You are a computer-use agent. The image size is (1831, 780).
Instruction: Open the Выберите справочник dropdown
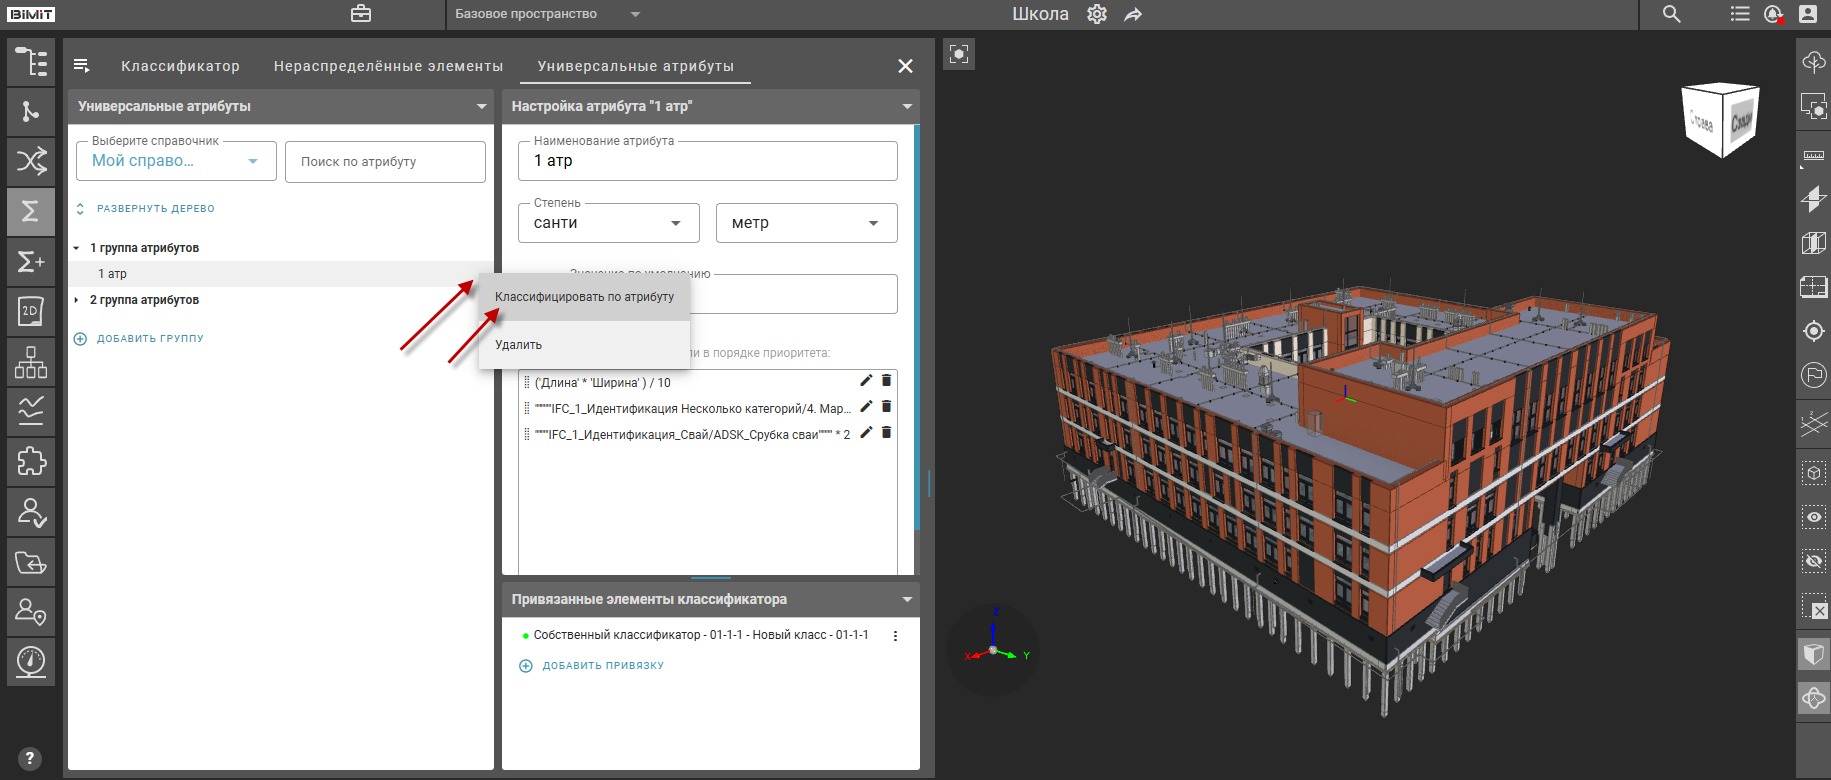tap(176, 161)
